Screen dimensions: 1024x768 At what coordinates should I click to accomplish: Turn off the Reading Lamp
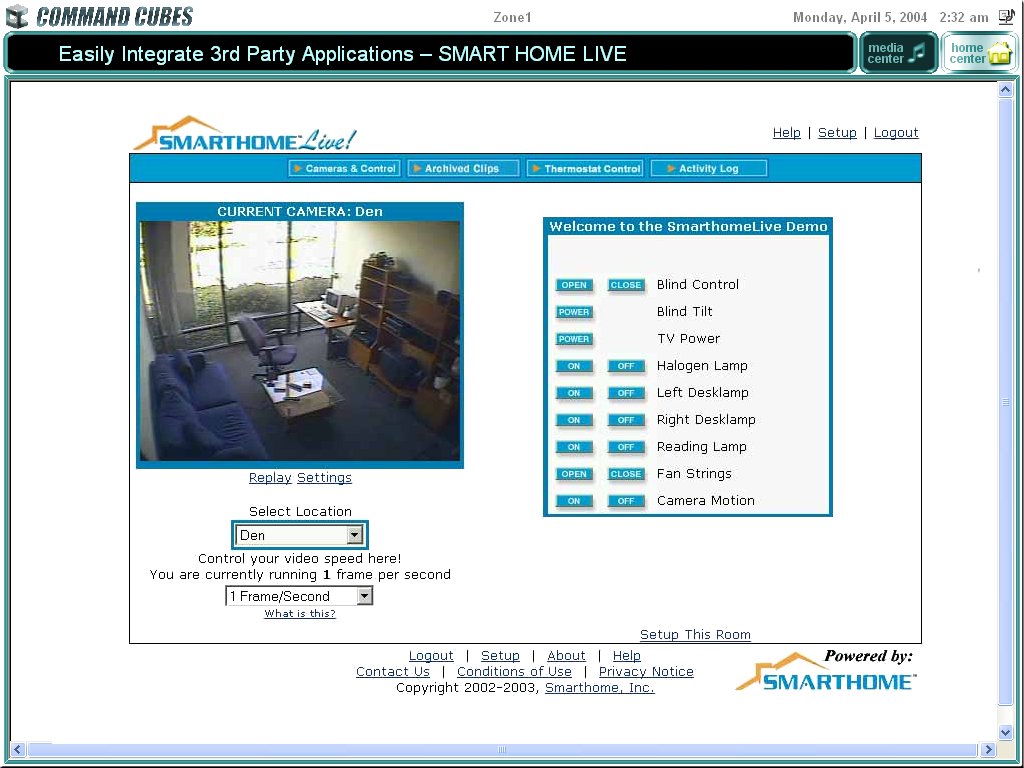coord(626,447)
